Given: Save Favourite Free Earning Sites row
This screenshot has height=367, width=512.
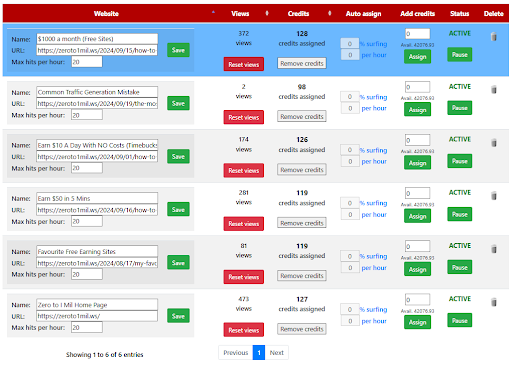Looking at the screenshot, I should (178, 263).
